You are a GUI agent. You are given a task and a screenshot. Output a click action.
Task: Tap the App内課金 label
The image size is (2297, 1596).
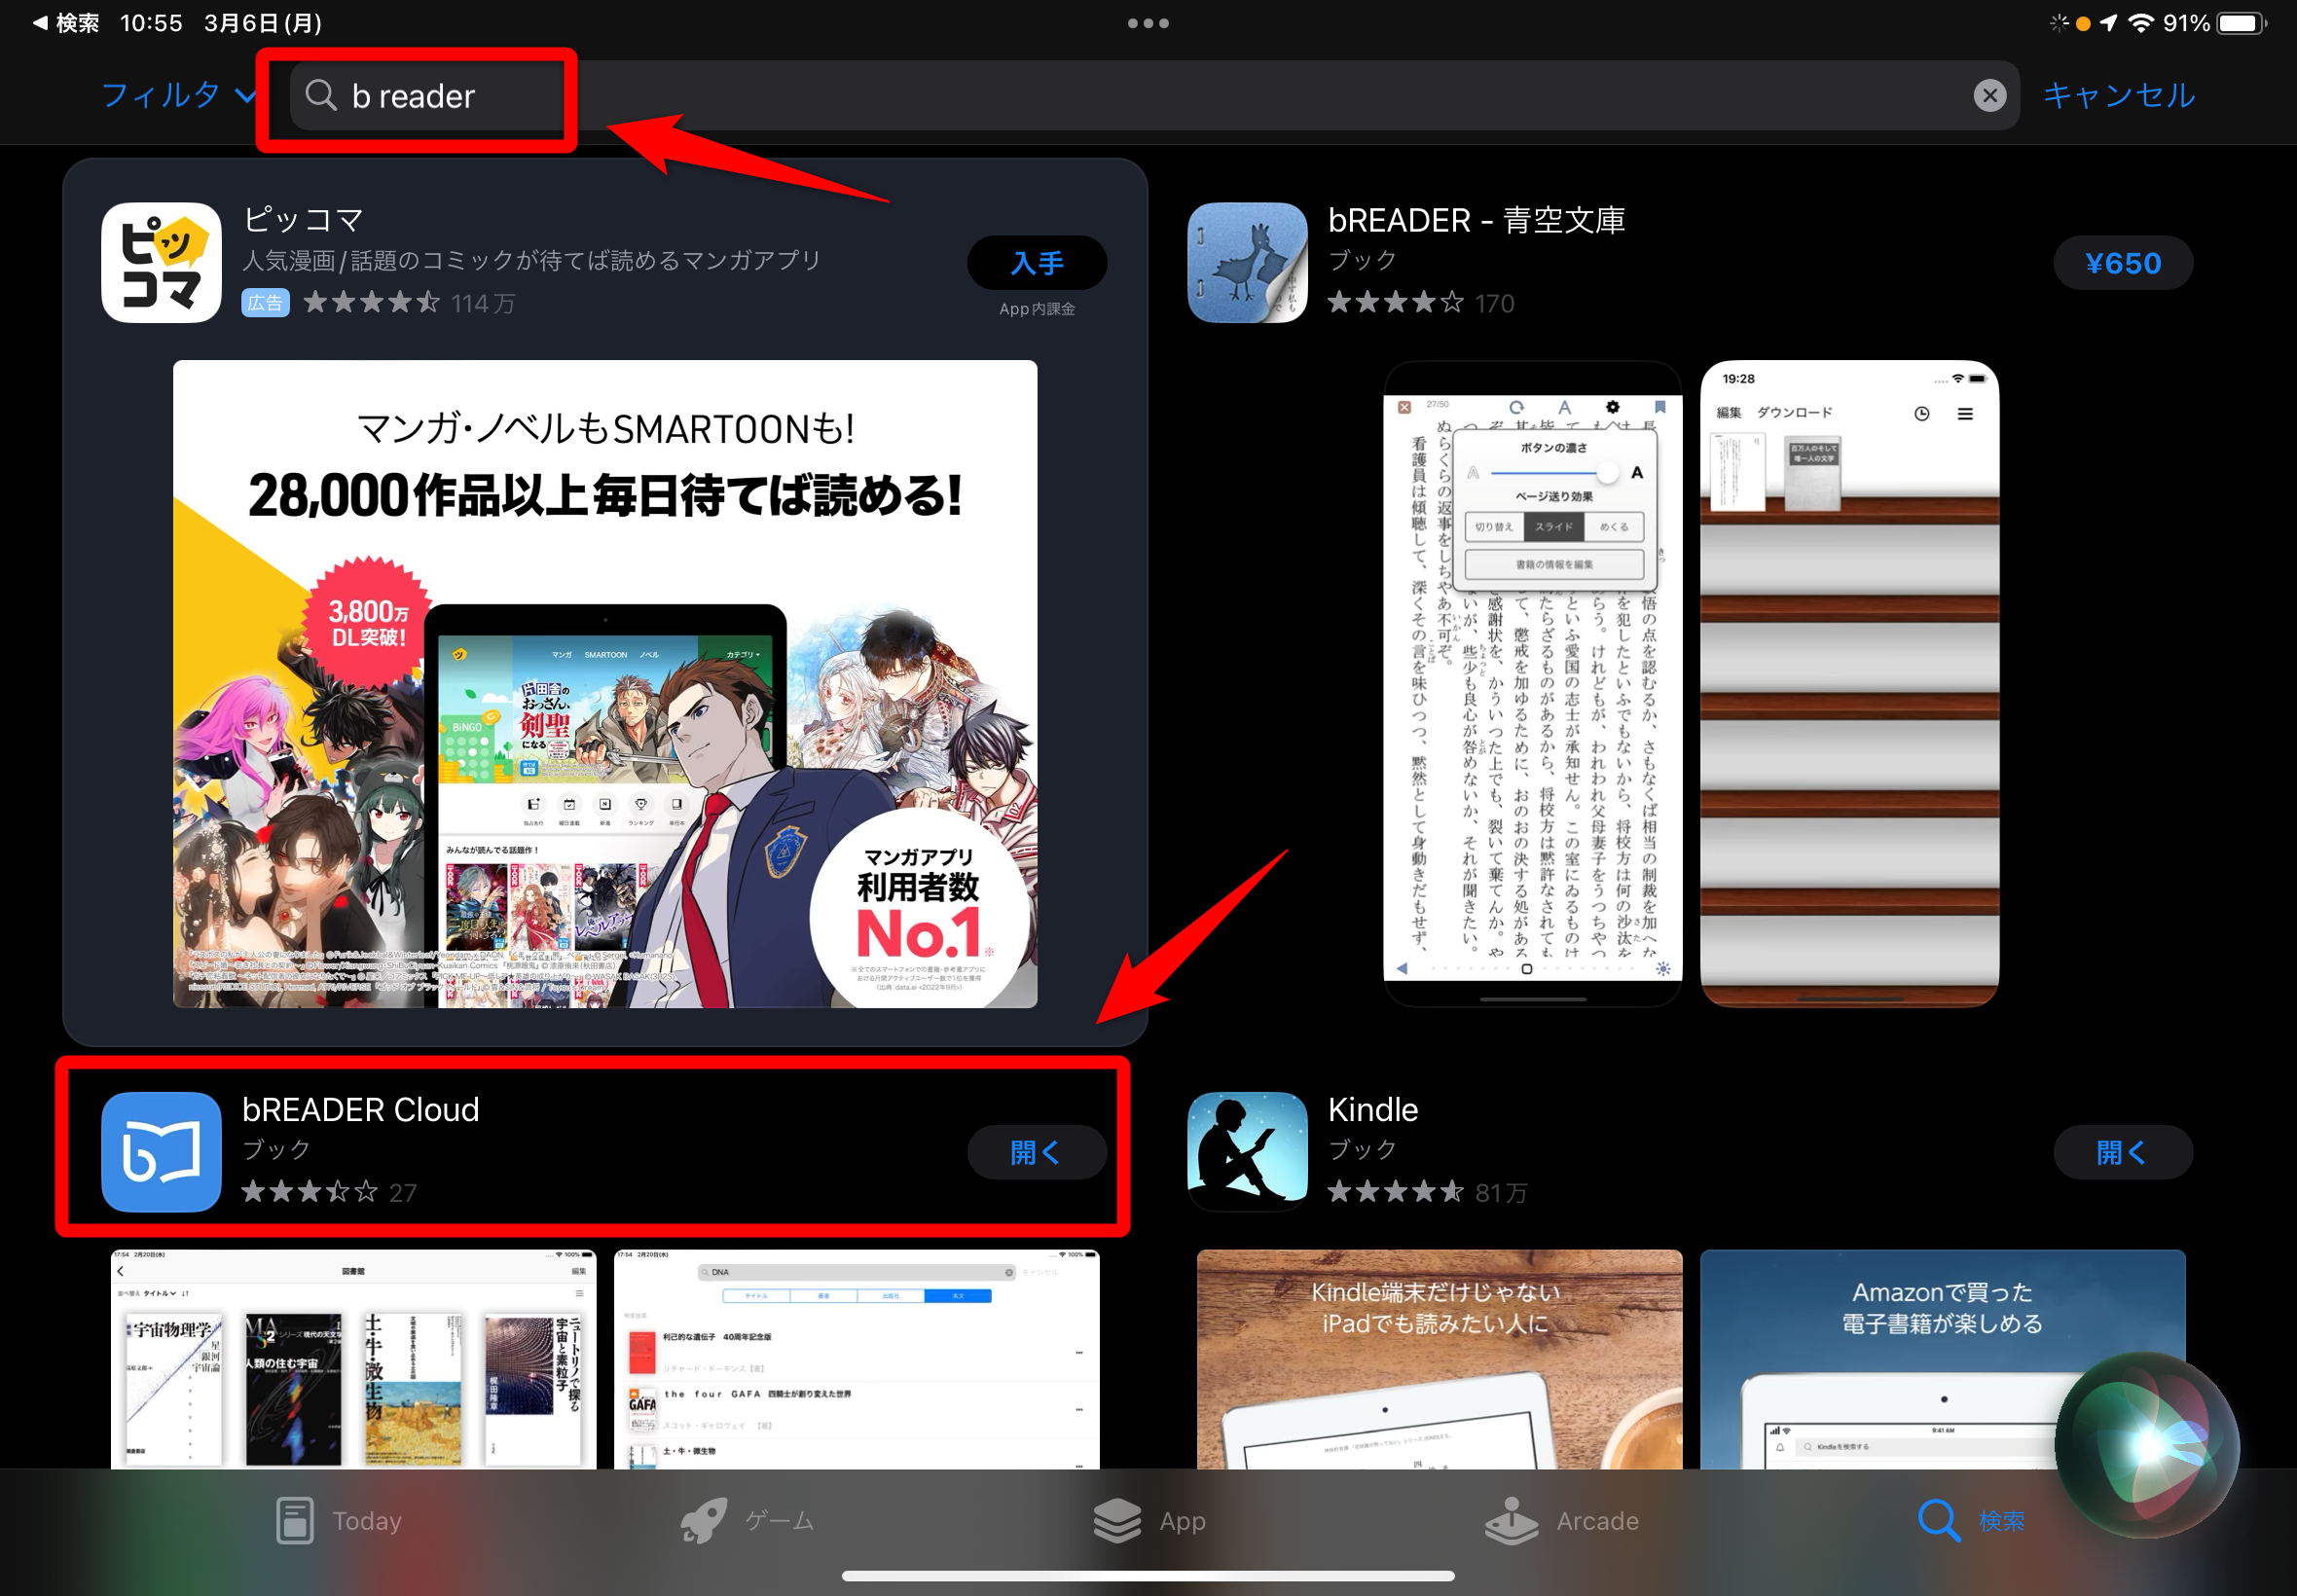(x=1036, y=309)
